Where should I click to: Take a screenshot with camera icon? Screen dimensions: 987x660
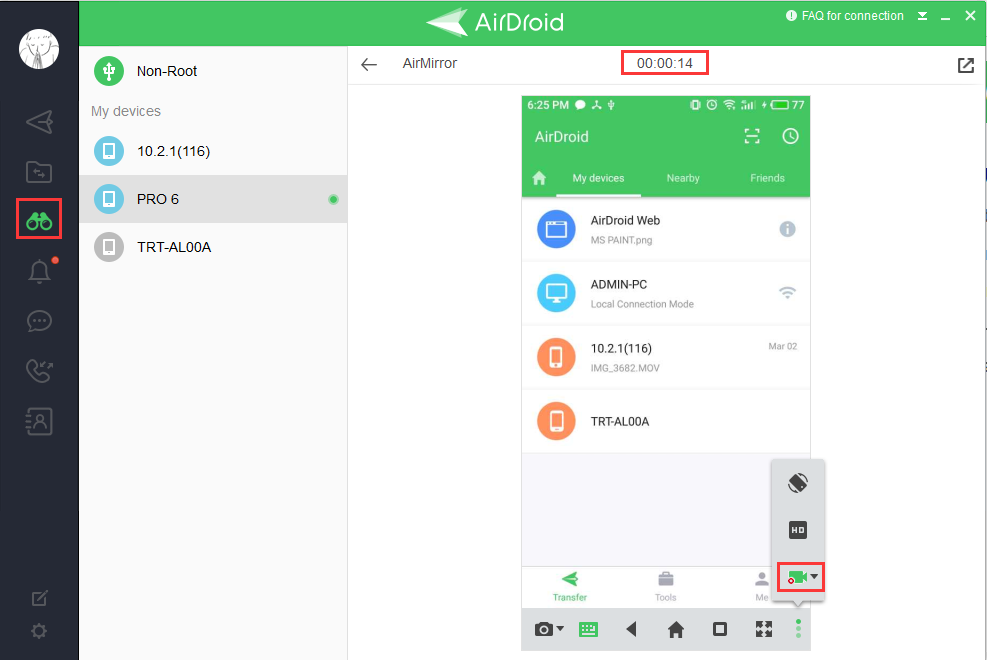[x=544, y=629]
